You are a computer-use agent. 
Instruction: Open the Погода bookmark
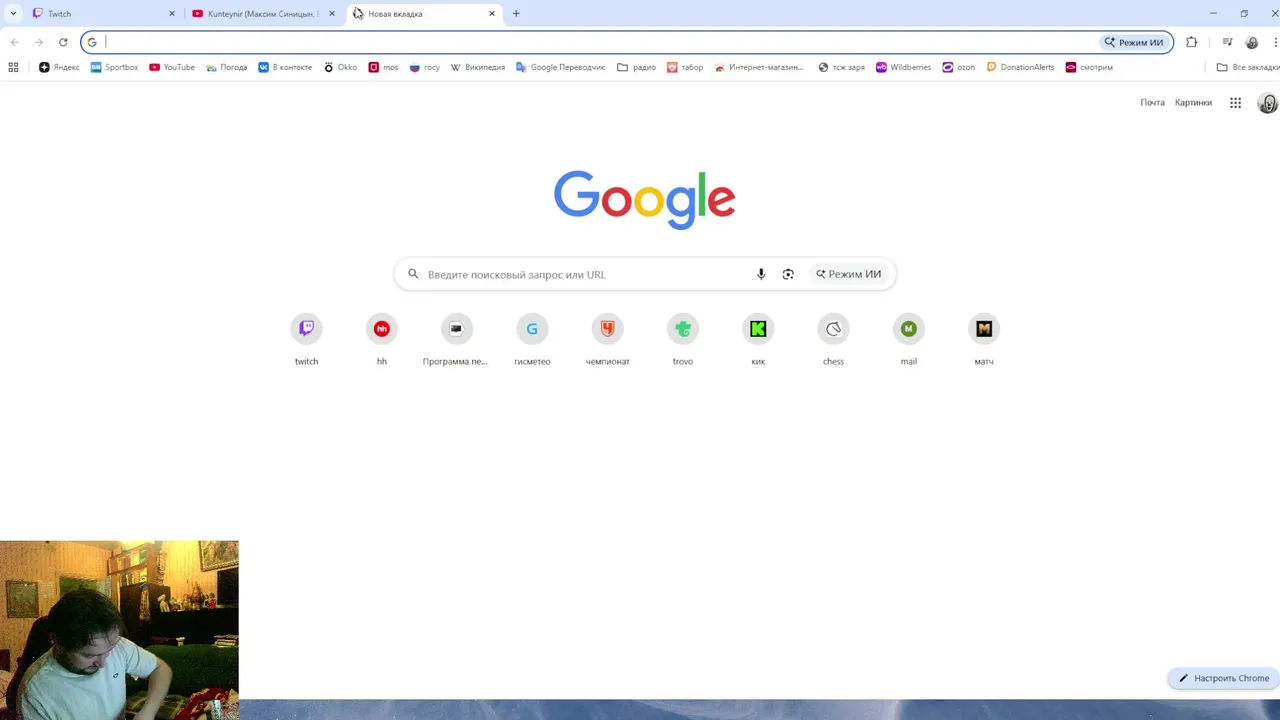227,67
